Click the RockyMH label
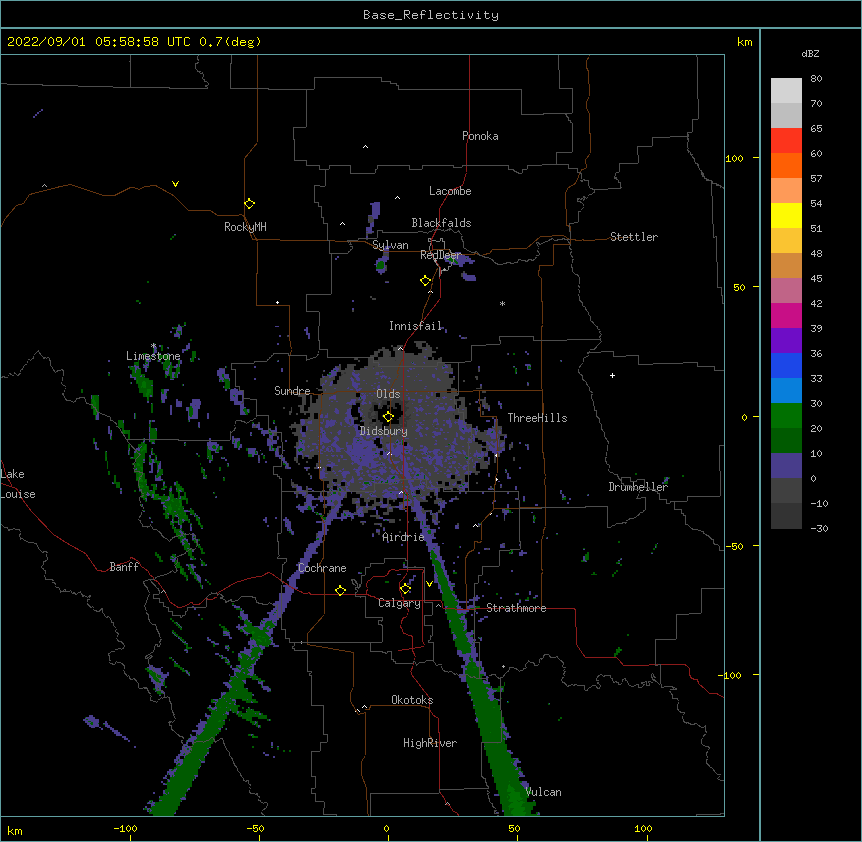Viewport: 862px width, 842px height. [x=245, y=227]
